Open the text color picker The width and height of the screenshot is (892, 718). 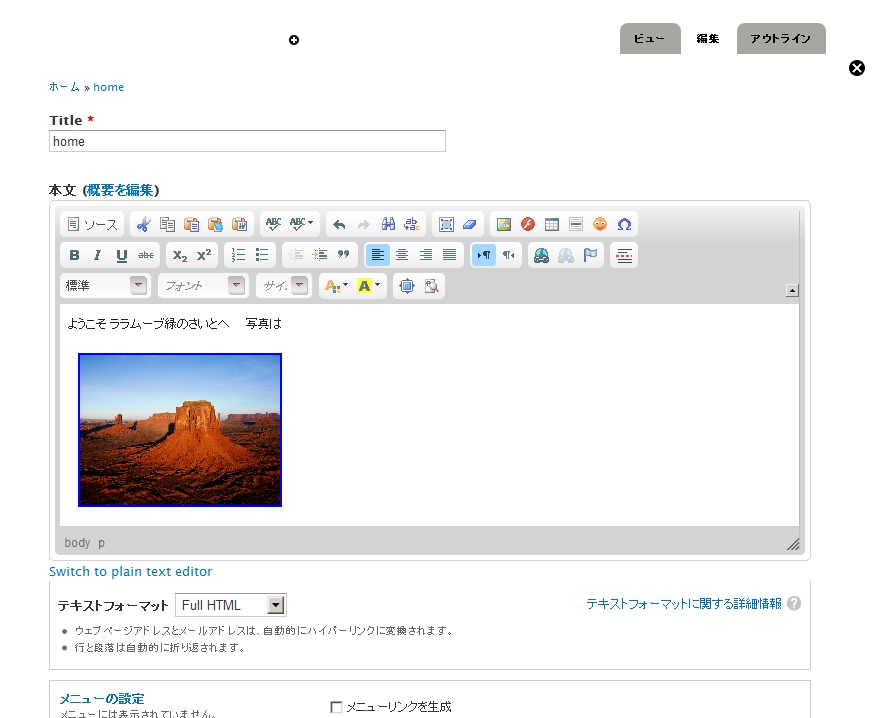(x=336, y=286)
